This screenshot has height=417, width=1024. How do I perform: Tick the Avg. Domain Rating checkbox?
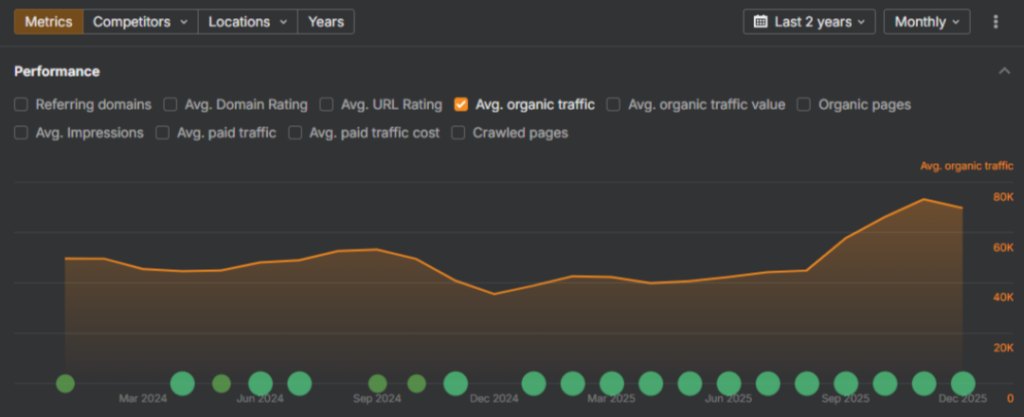coord(171,104)
